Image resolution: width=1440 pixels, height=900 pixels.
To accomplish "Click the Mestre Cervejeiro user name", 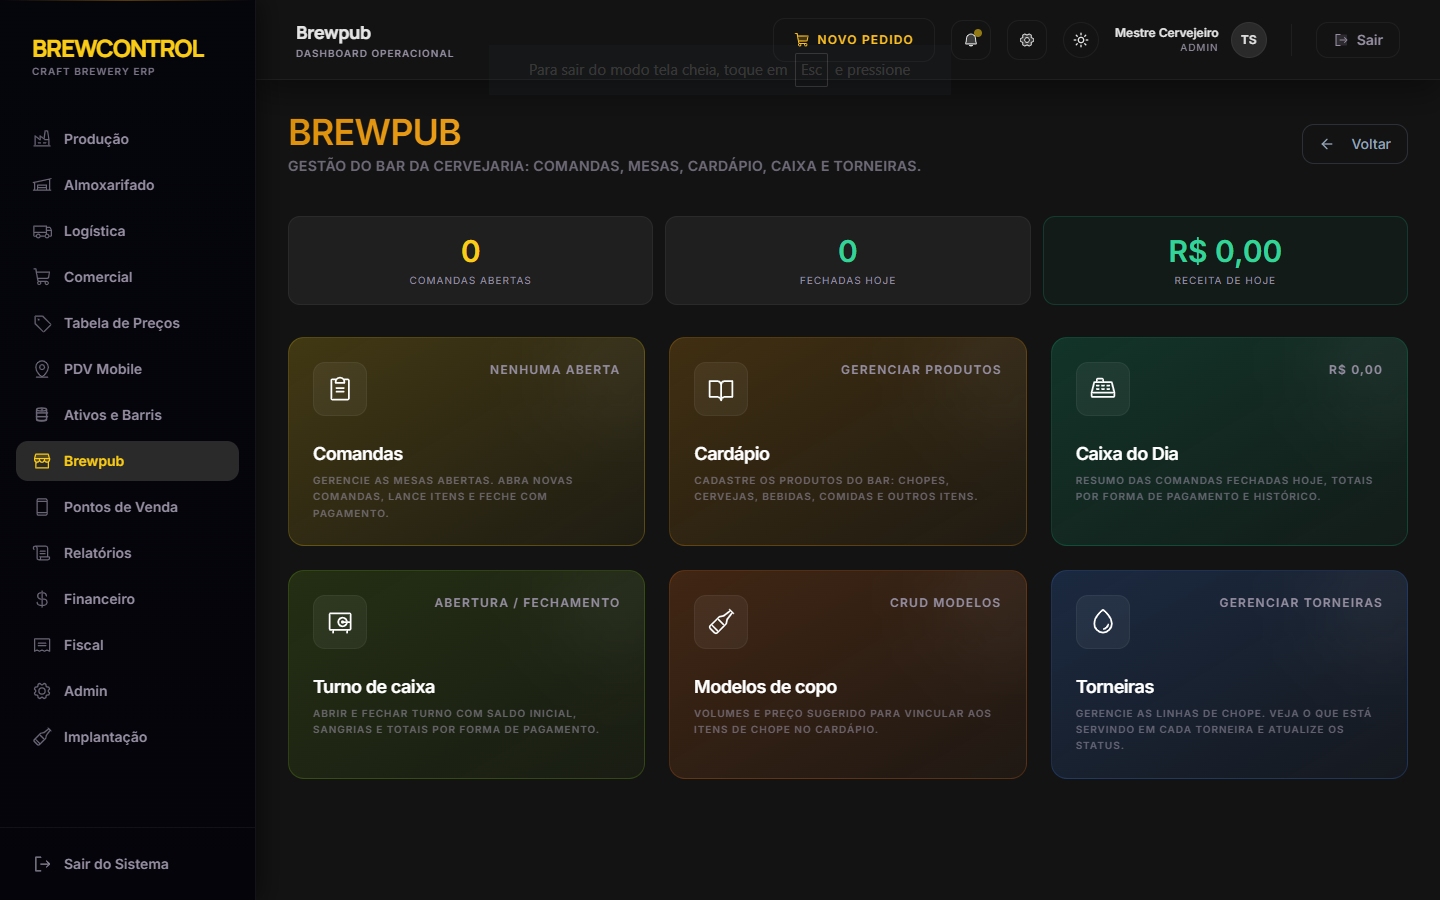I will 1167,33.
